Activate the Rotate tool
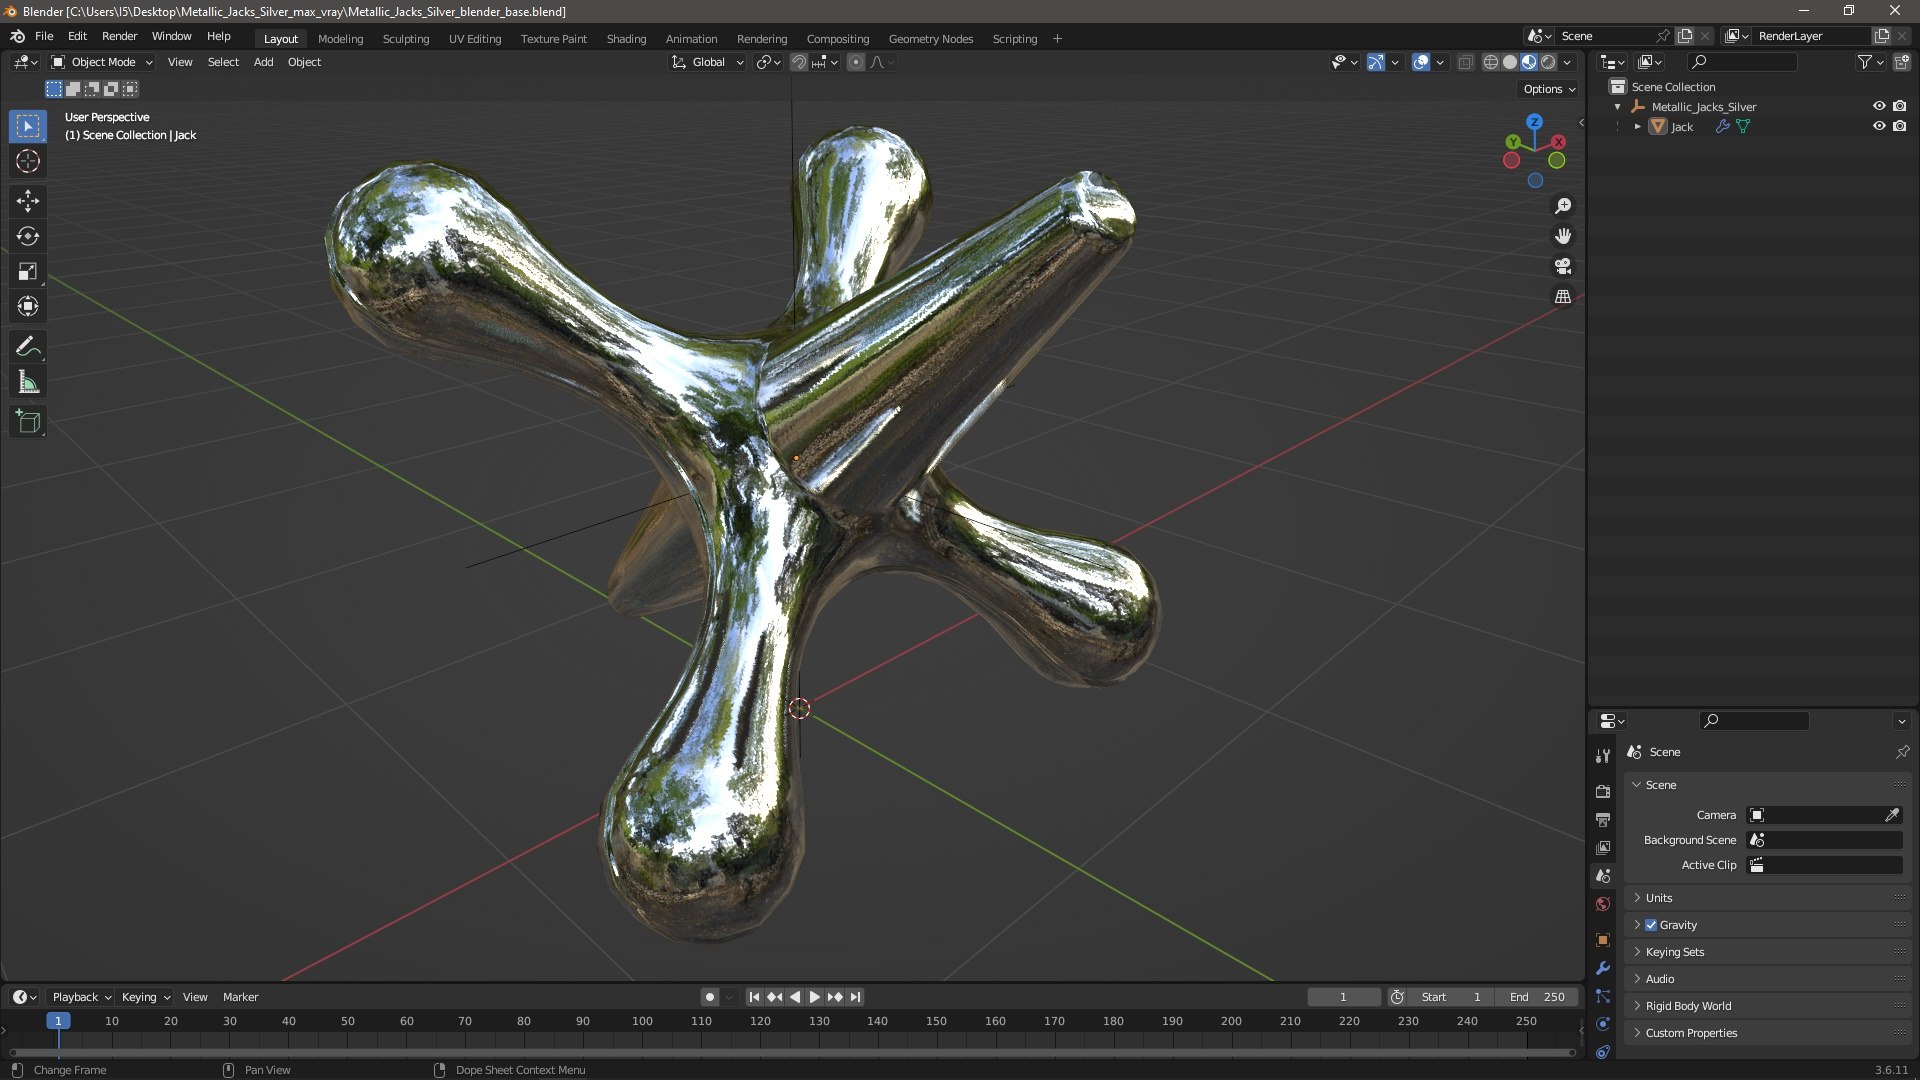 [x=28, y=236]
